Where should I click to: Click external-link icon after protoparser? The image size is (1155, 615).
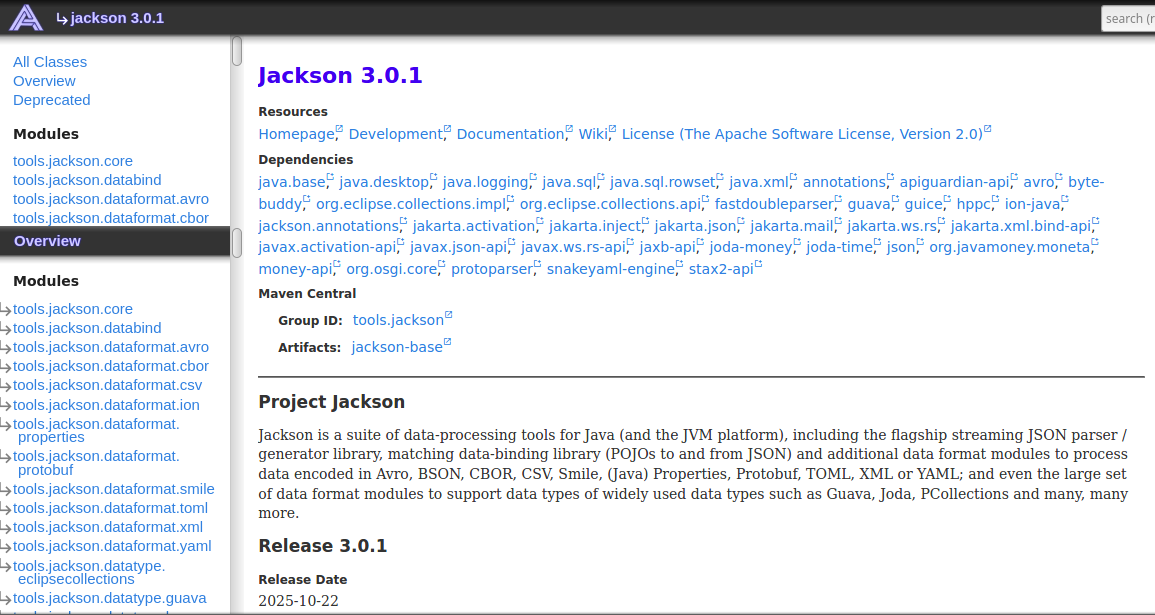point(537,264)
